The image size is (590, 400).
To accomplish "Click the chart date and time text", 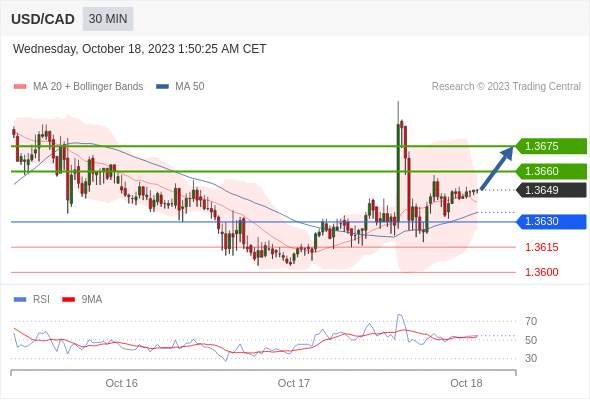I will coord(140,49).
